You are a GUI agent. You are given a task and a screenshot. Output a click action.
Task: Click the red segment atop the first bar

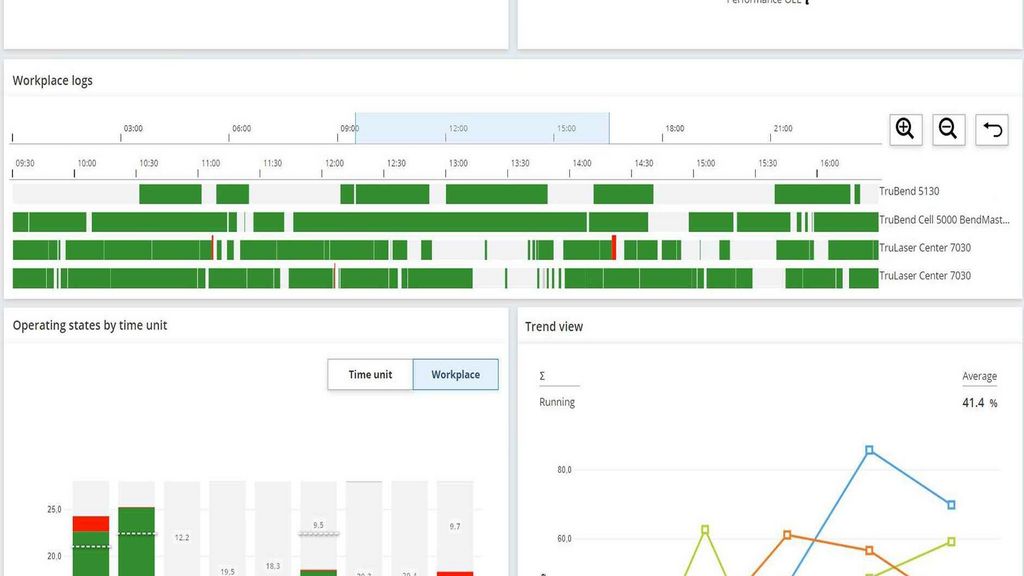[91, 524]
